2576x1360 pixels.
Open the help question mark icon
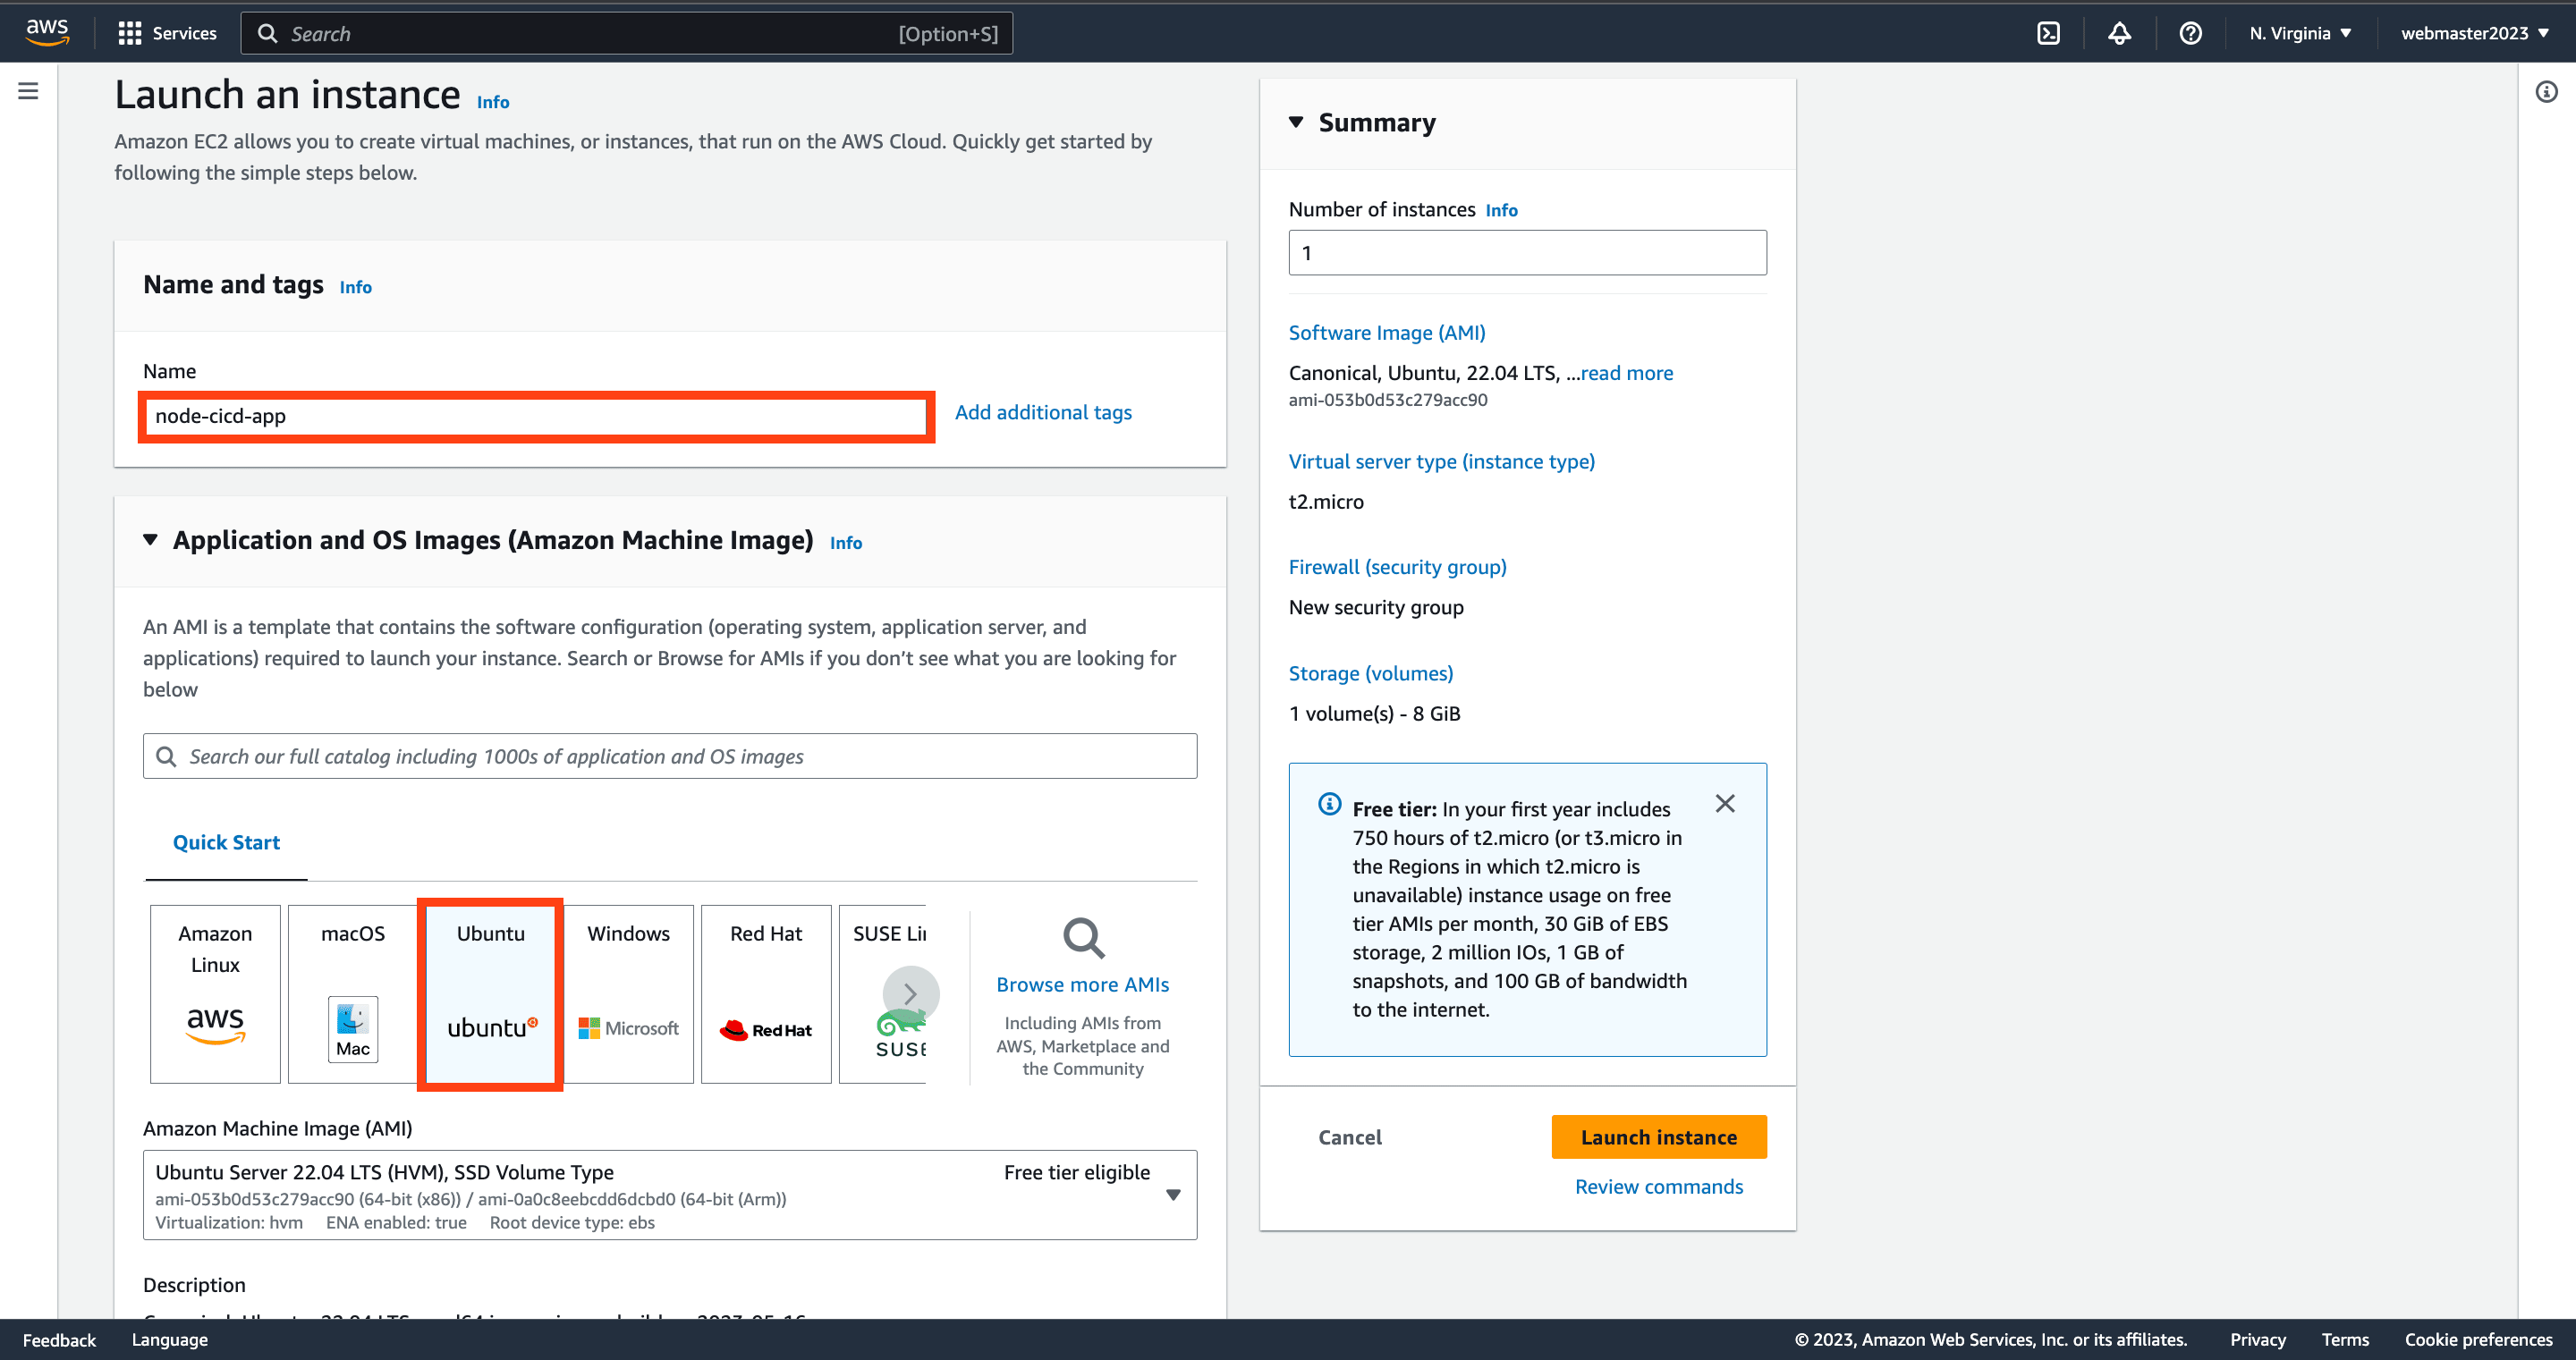[2190, 33]
